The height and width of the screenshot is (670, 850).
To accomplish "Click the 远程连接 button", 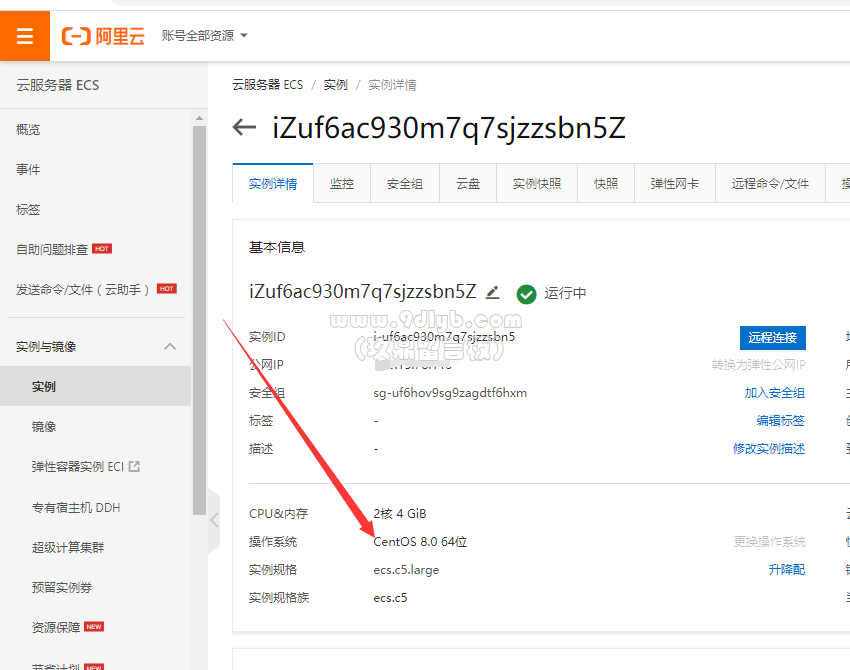I will click(x=772, y=338).
